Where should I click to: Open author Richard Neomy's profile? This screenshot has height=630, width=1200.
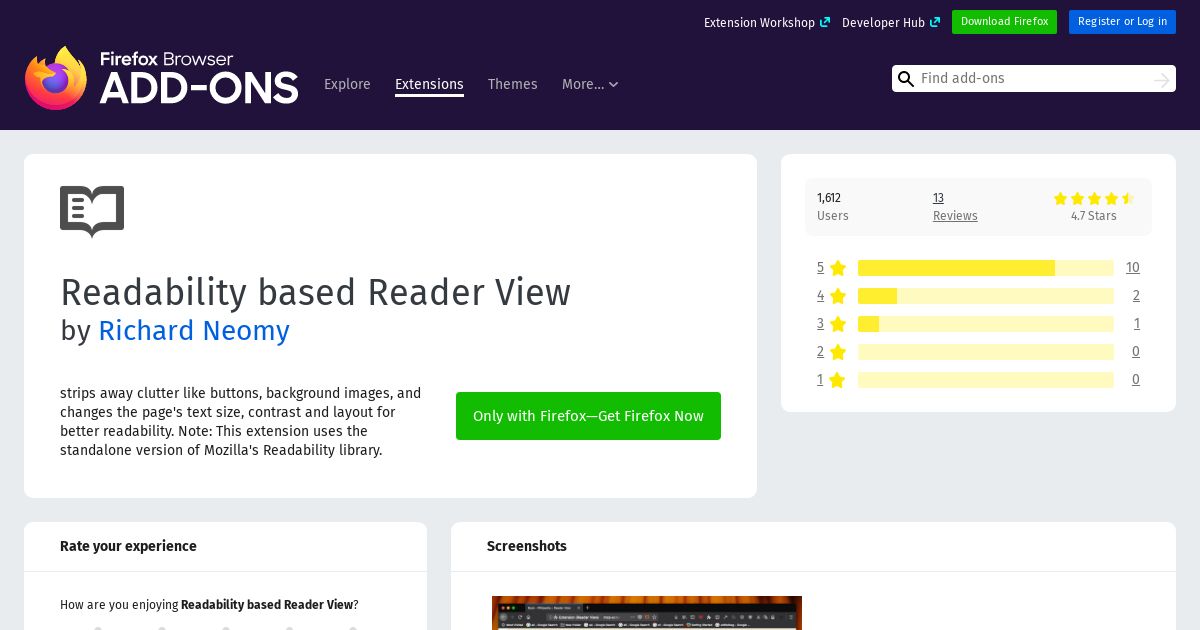click(x=194, y=331)
